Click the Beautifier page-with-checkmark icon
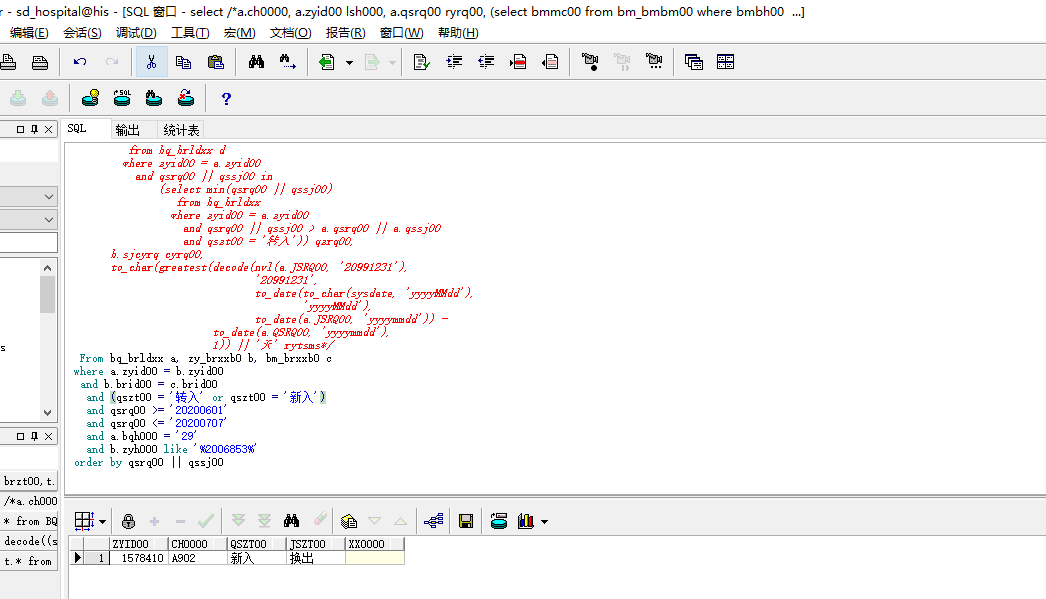 [422, 62]
